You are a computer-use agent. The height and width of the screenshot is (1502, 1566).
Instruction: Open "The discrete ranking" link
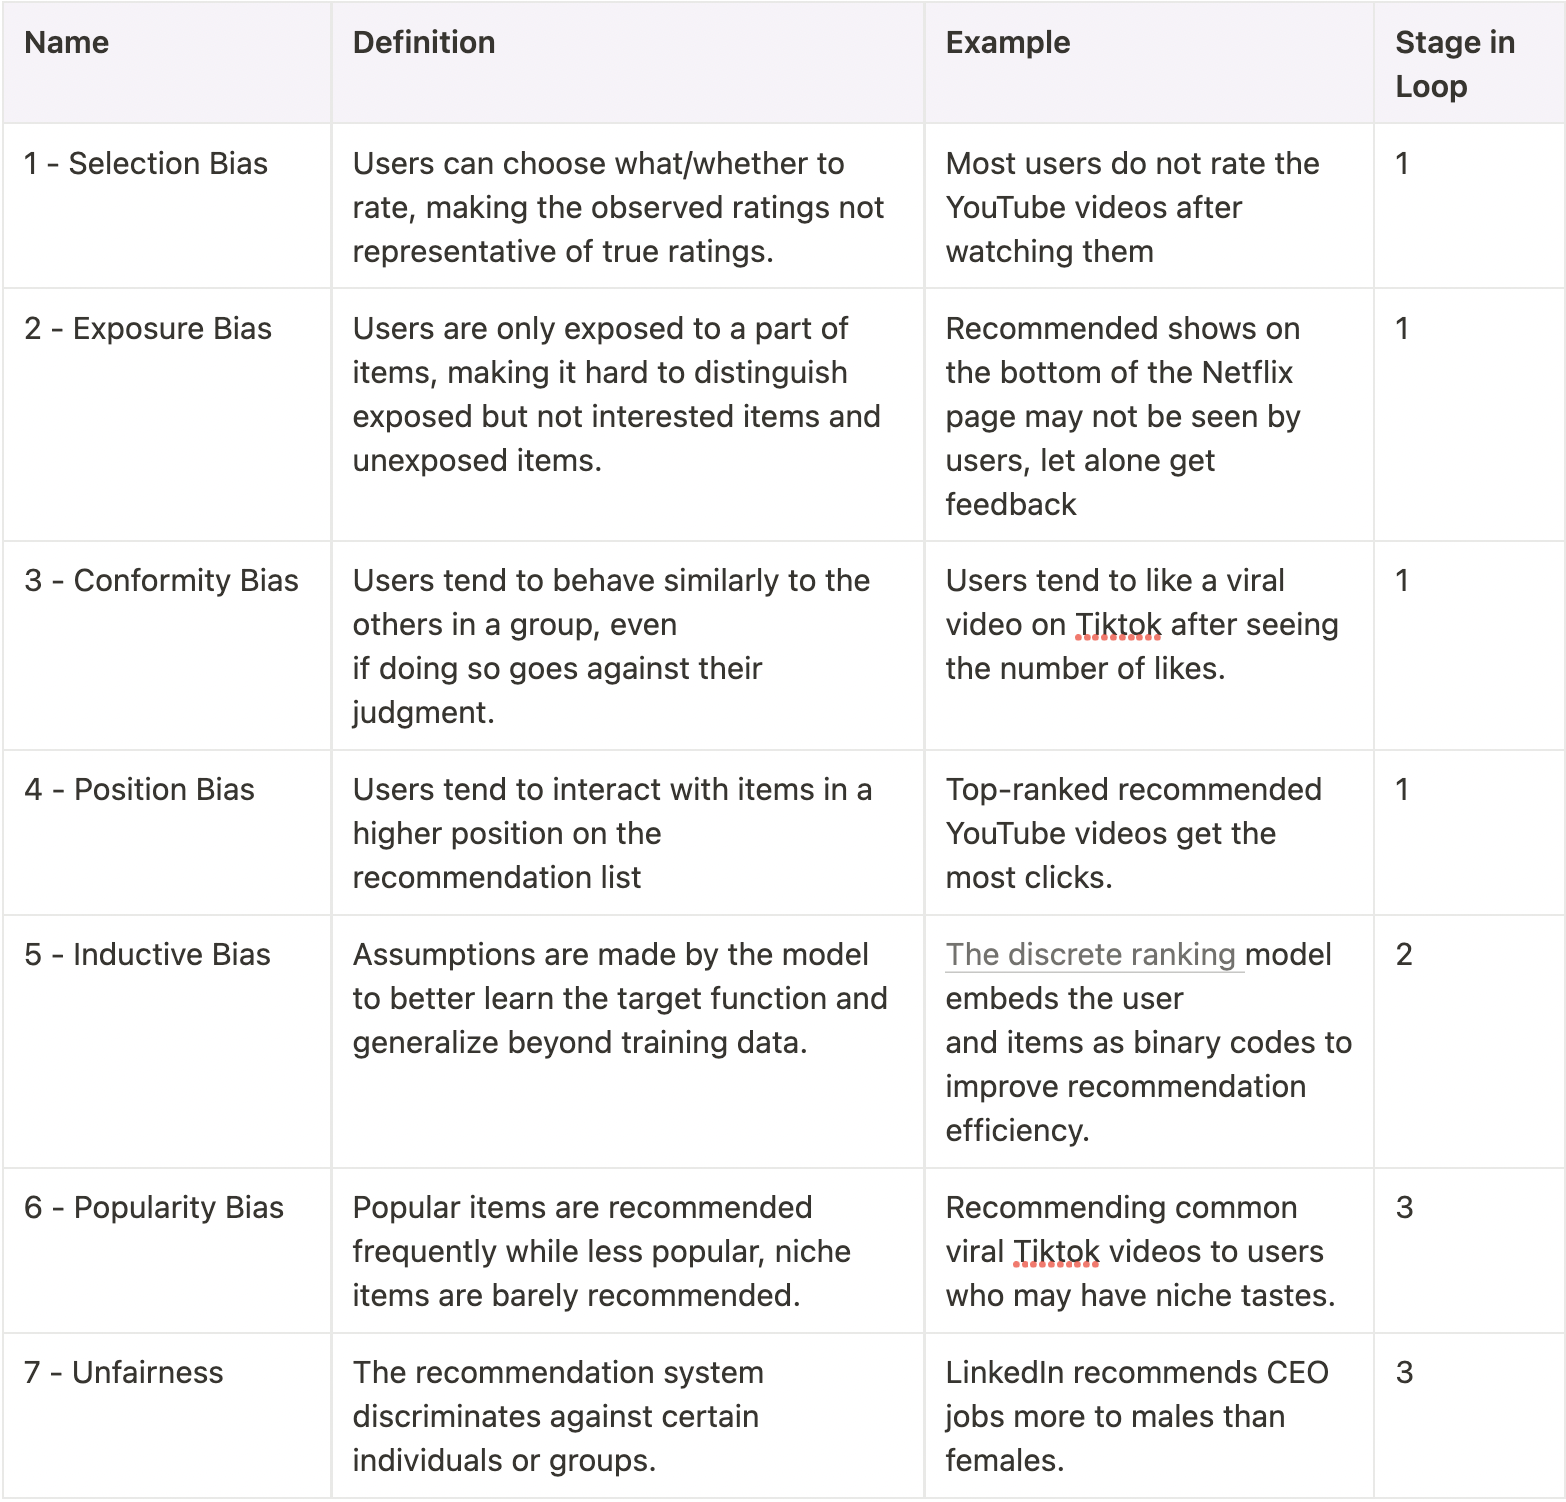click(1090, 955)
